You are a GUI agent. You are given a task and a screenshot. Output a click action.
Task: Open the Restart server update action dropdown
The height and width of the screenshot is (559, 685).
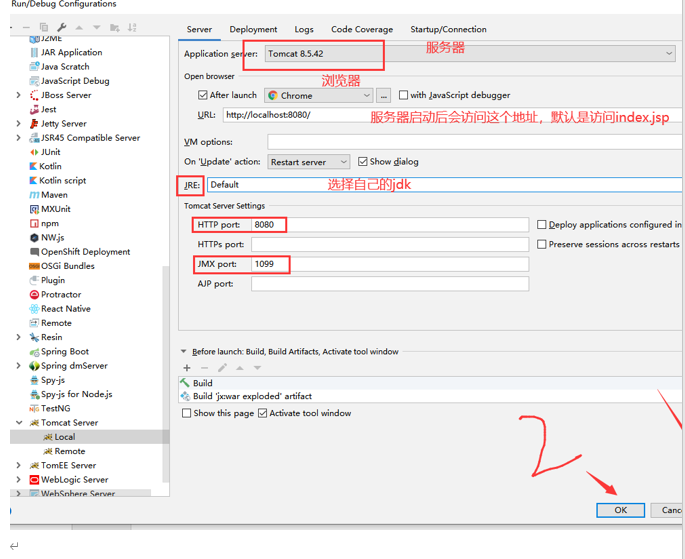pyautogui.click(x=309, y=162)
